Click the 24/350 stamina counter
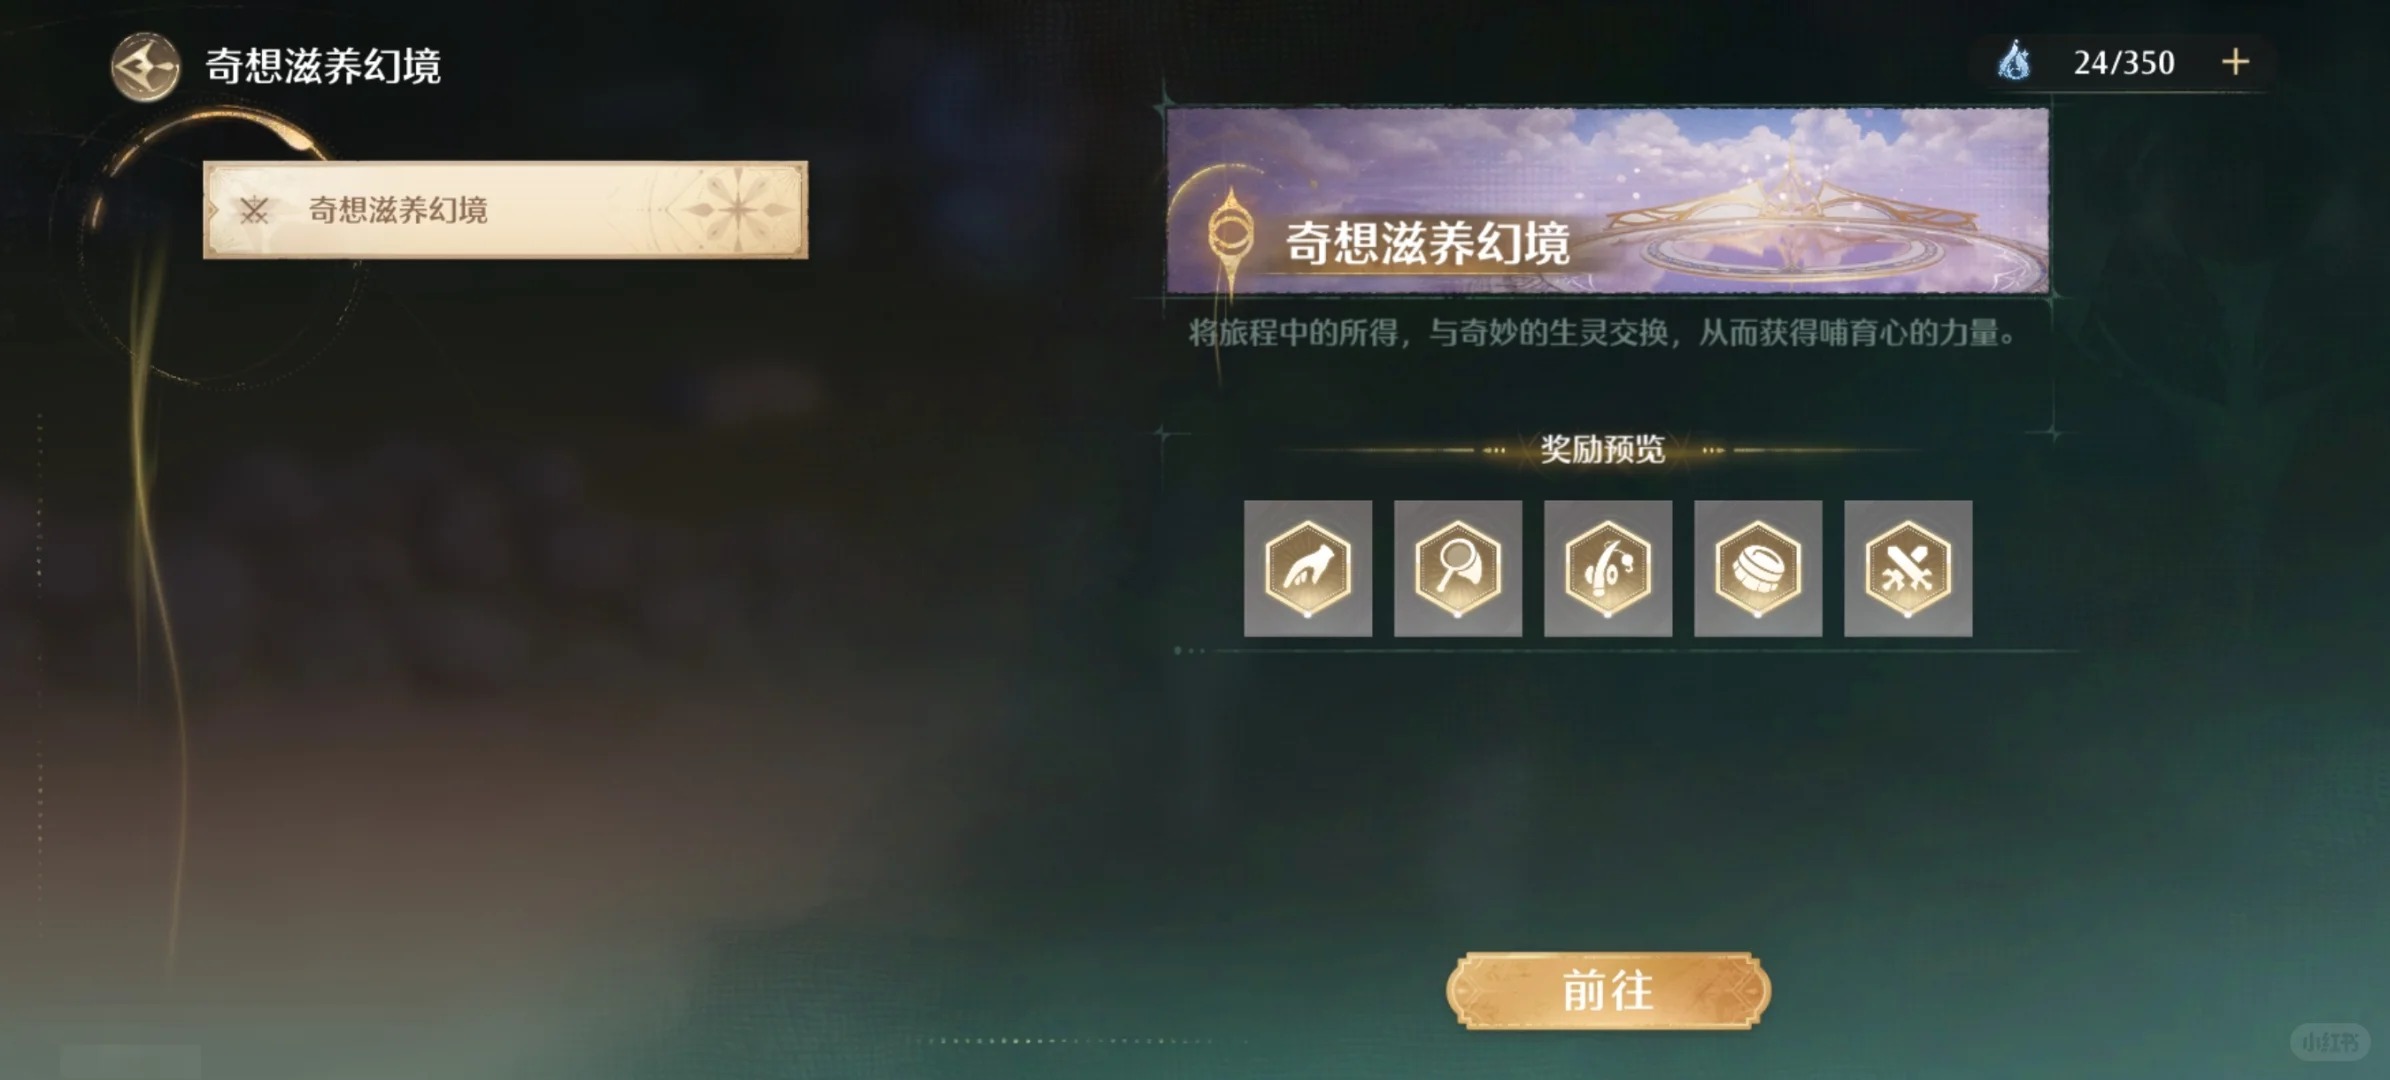The image size is (2390, 1080). pyautogui.click(x=2123, y=63)
